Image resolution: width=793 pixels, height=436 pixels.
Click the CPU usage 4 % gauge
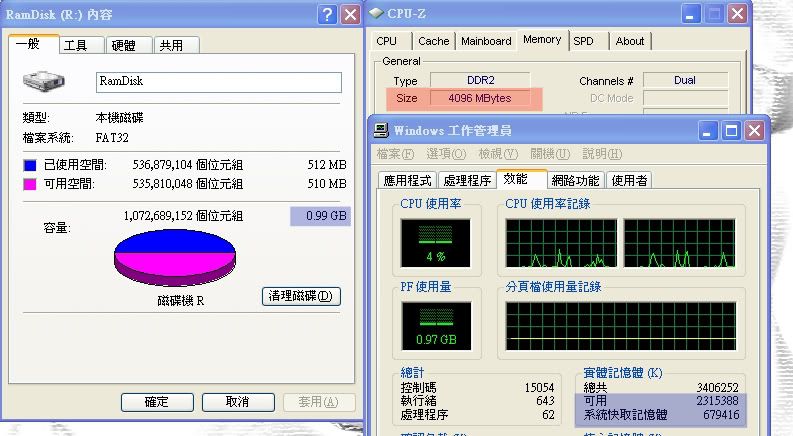tap(435, 243)
